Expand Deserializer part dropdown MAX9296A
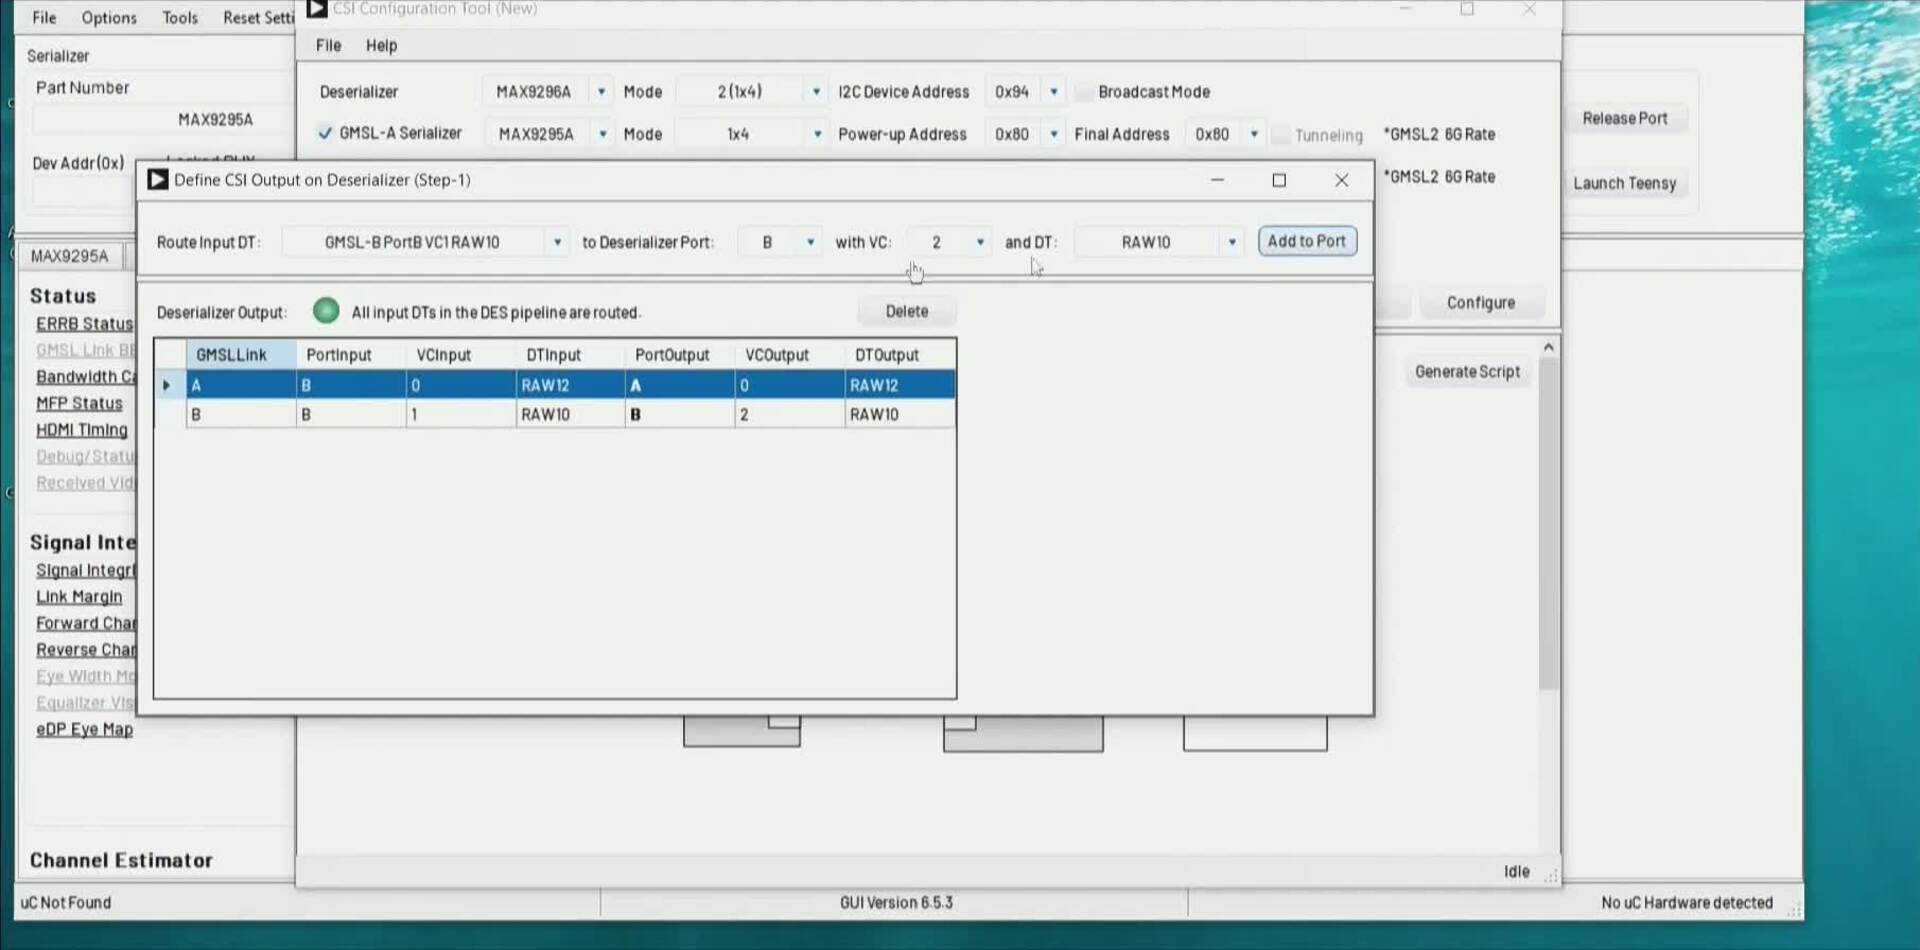1920x950 pixels. (601, 91)
